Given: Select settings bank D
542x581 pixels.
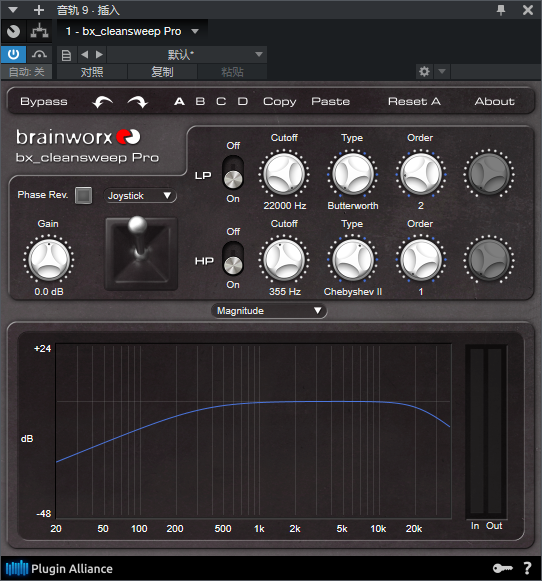Looking at the screenshot, I should point(243,101).
